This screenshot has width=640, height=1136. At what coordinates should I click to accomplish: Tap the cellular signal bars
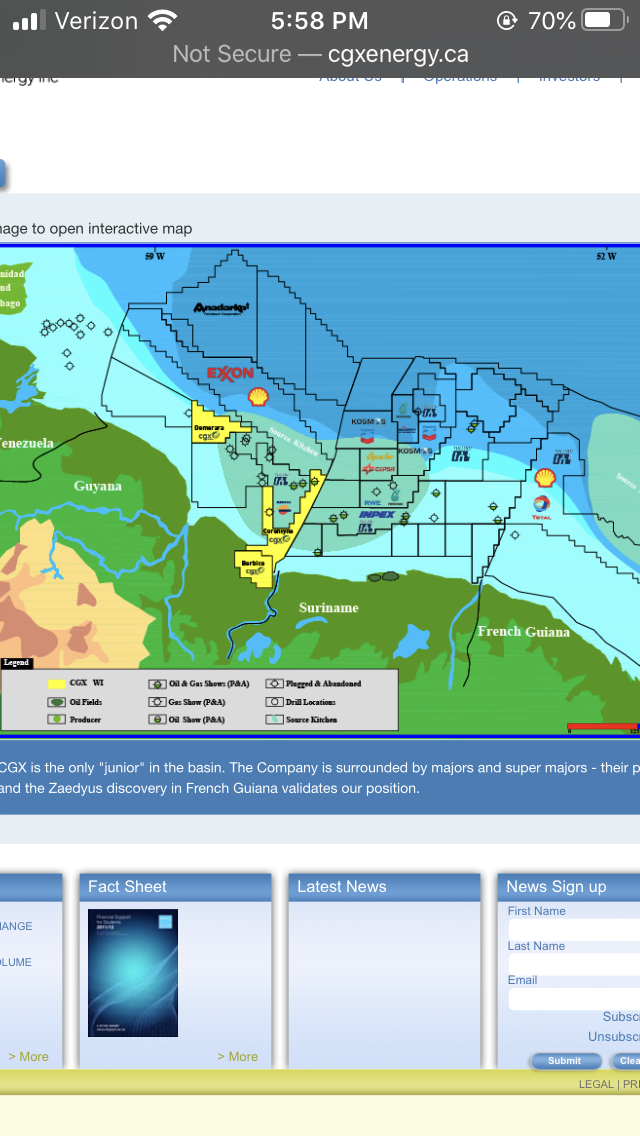point(30,20)
